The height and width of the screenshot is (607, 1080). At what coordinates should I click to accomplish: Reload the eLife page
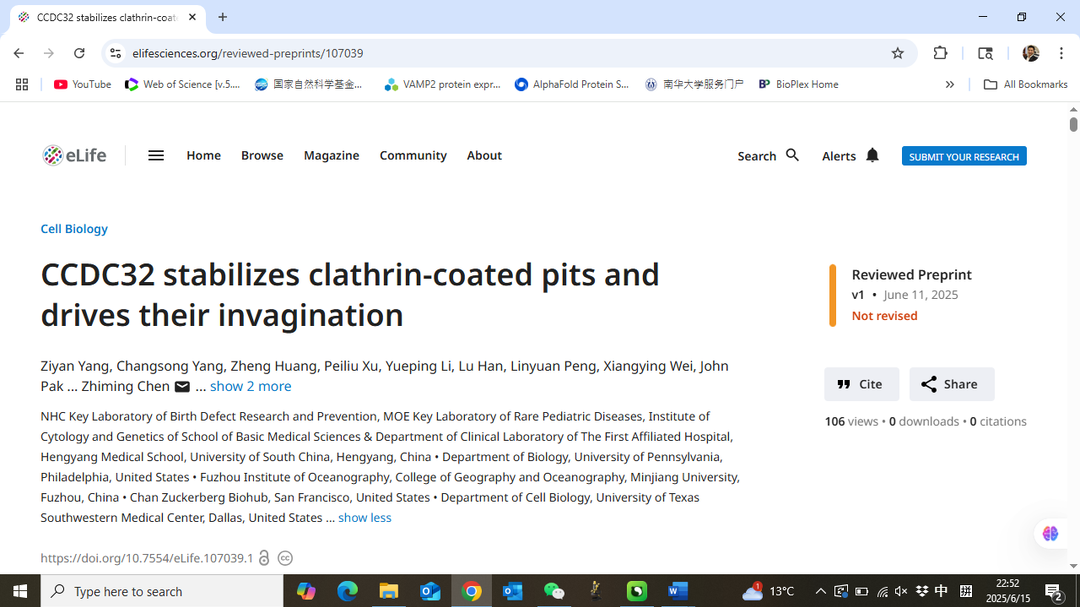pos(79,53)
